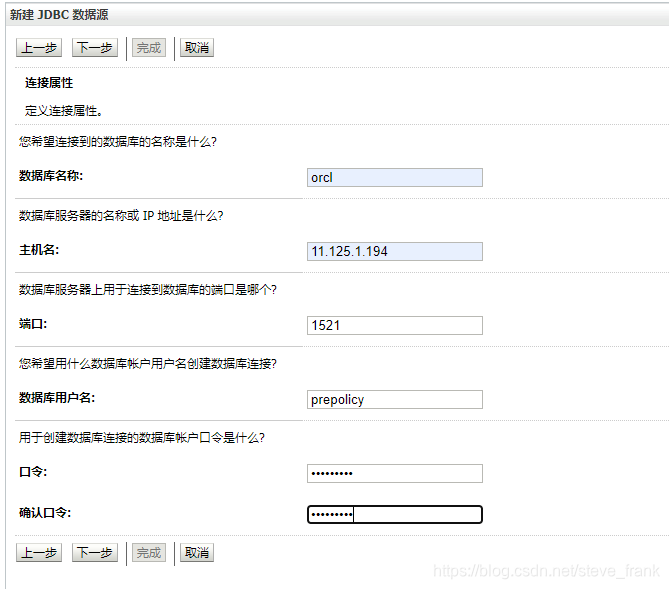Focus the 数据库用户名 field with prepolicy
The image size is (669, 589).
[x=395, y=399]
